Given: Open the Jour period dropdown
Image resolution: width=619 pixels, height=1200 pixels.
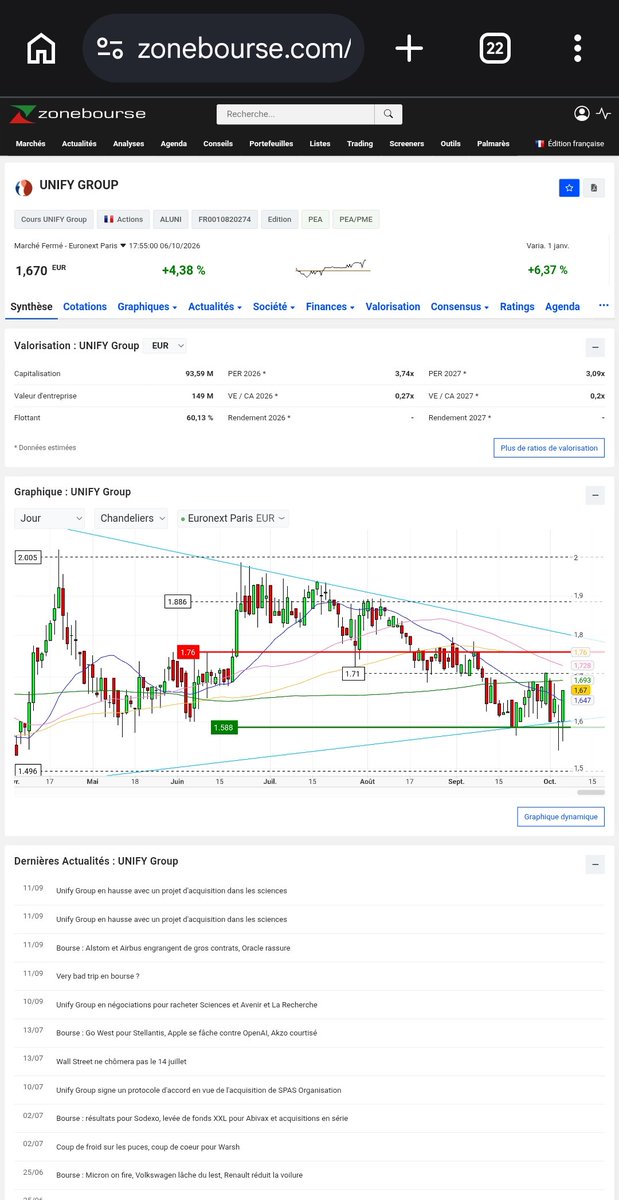Looking at the screenshot, I should point(50,518).
